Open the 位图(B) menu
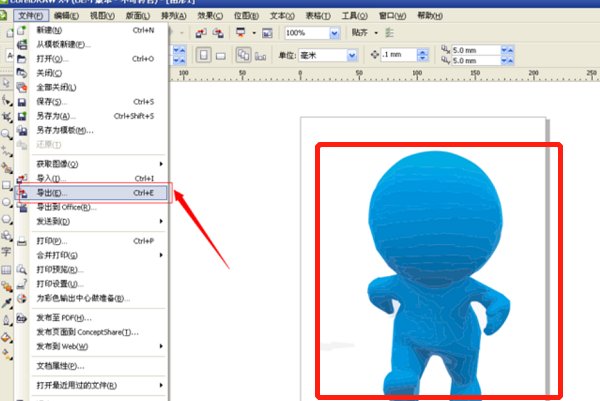Screen dimensions: 600x401 pos(246,16)
